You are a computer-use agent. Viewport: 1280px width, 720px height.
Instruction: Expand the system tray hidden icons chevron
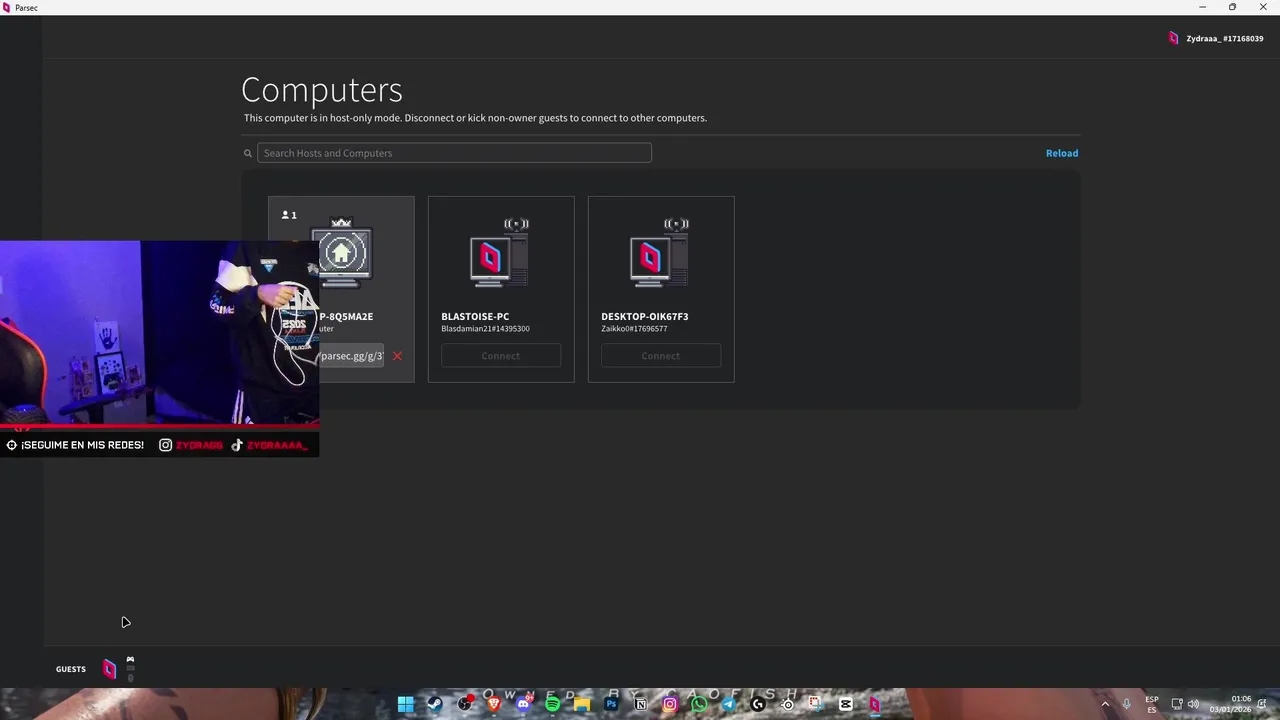(1105, 704)
